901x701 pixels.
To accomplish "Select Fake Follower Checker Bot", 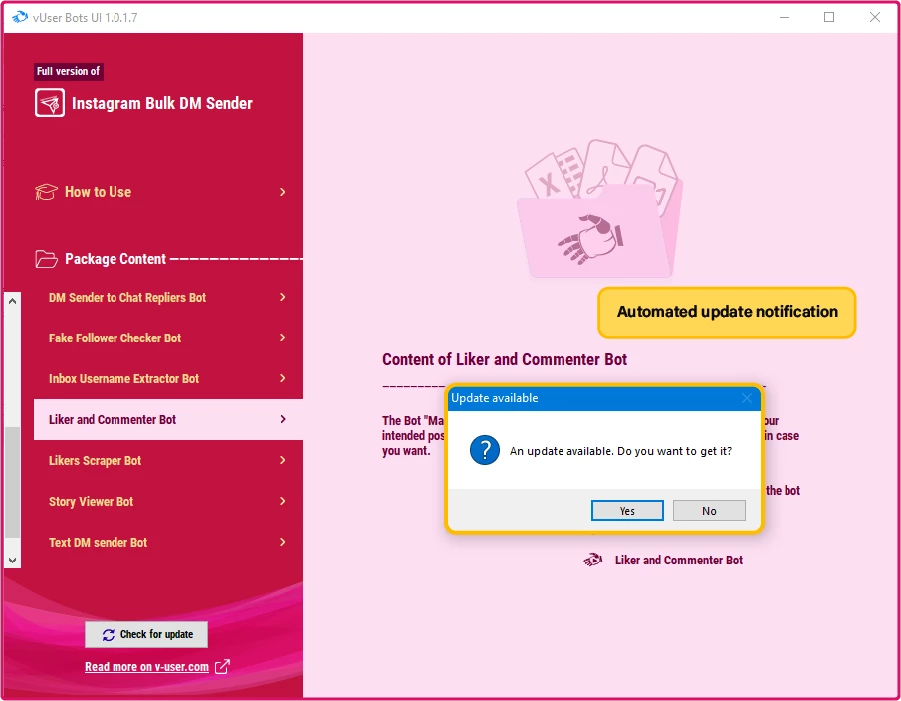I will point(168,338).
